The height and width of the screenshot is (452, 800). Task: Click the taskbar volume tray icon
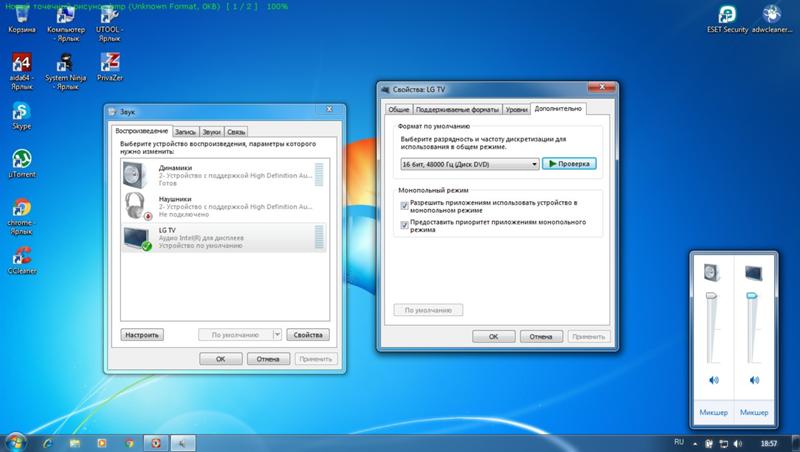click(738, 443)
